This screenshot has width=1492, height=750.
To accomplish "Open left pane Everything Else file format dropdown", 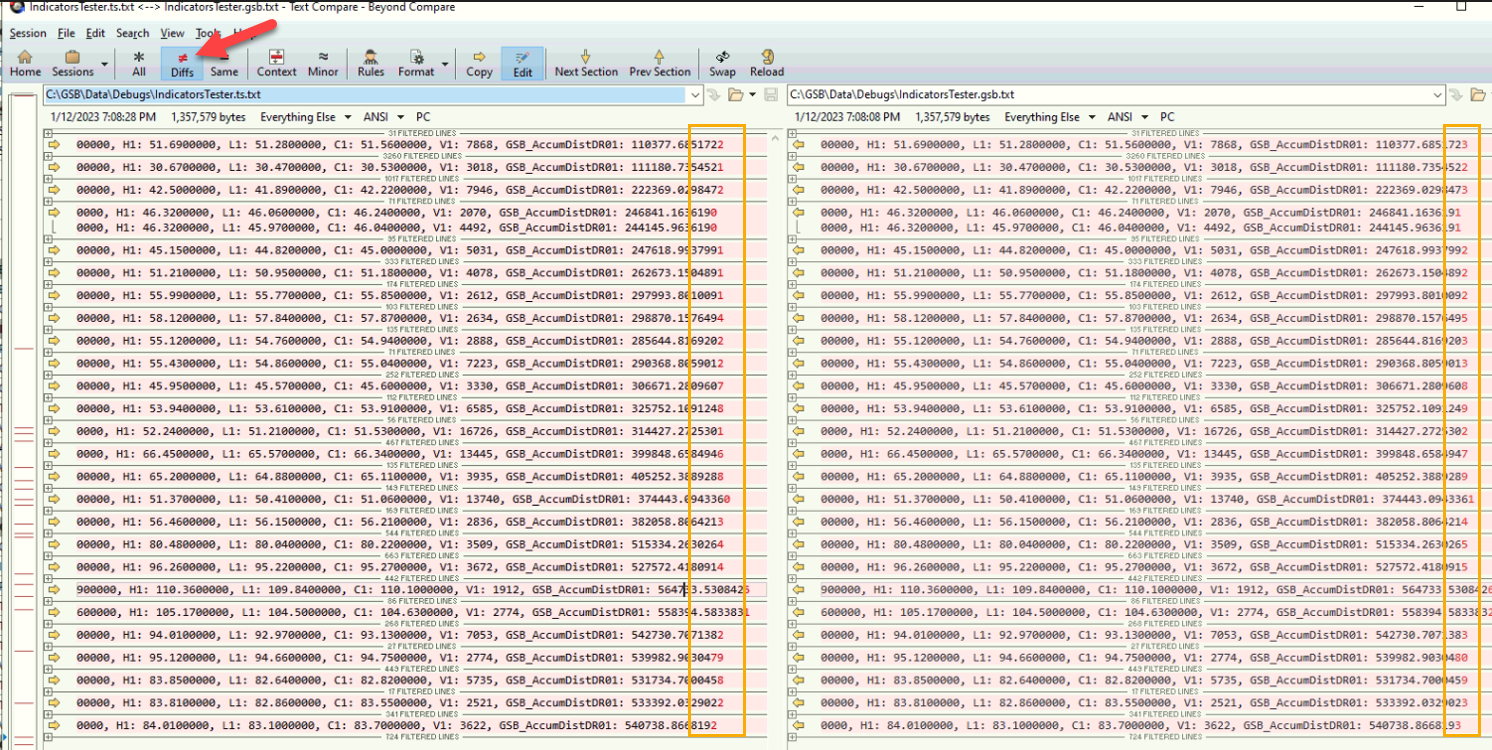I will 306,117.
